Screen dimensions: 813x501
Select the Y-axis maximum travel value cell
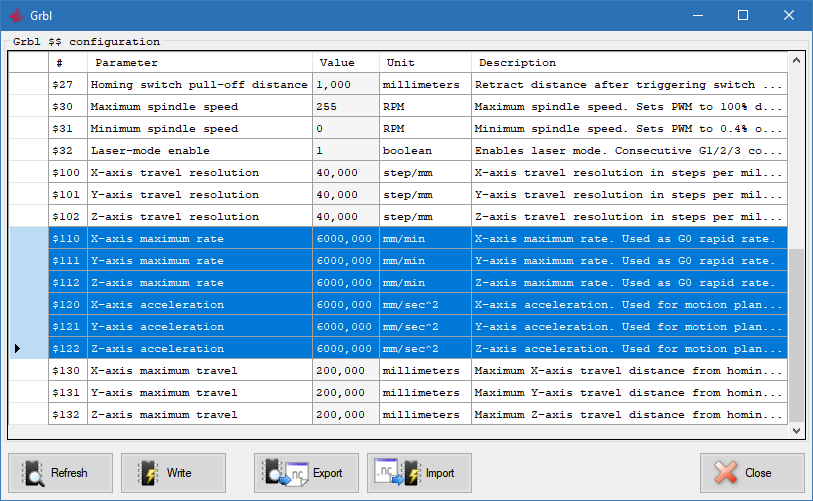346,393
